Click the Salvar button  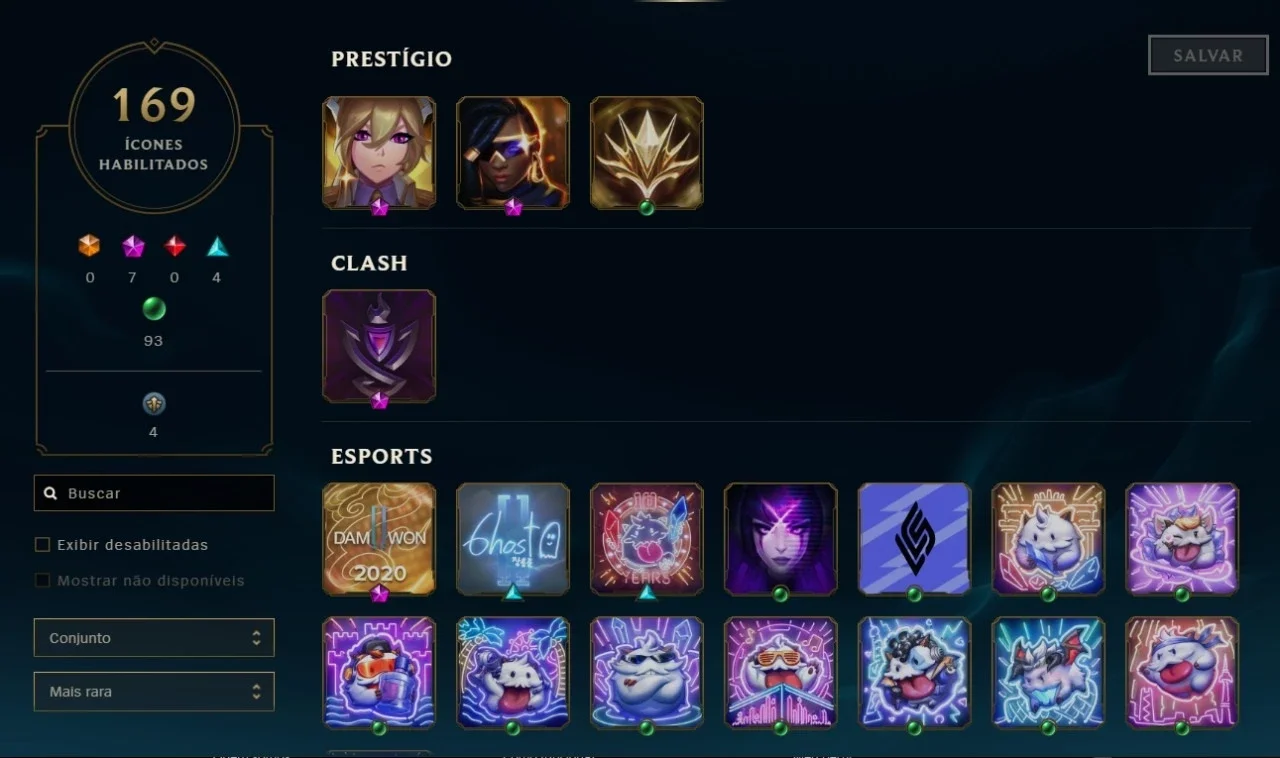1208,56
